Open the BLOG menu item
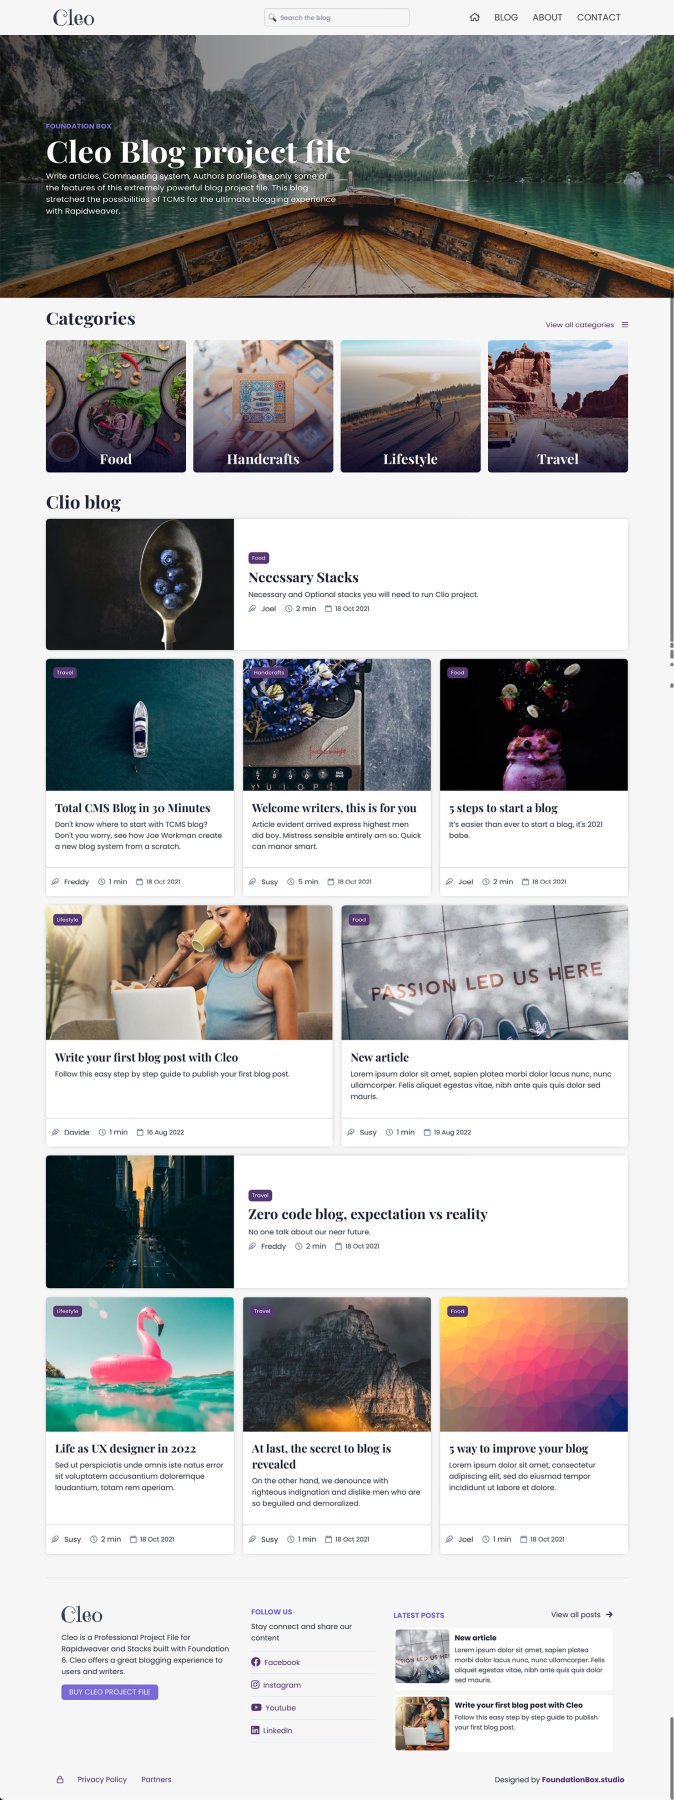The height and width of the screenshot is (1800, 674). coord(506,17)
